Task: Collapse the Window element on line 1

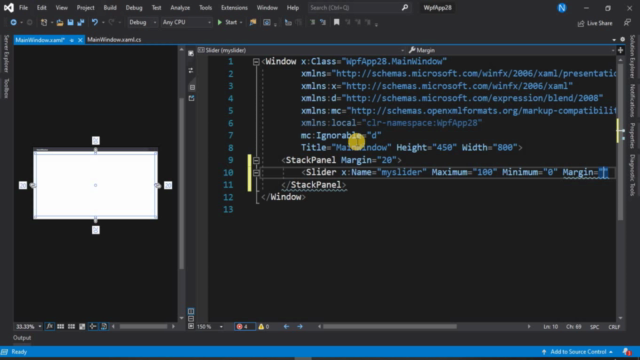Action: [256, 62]
